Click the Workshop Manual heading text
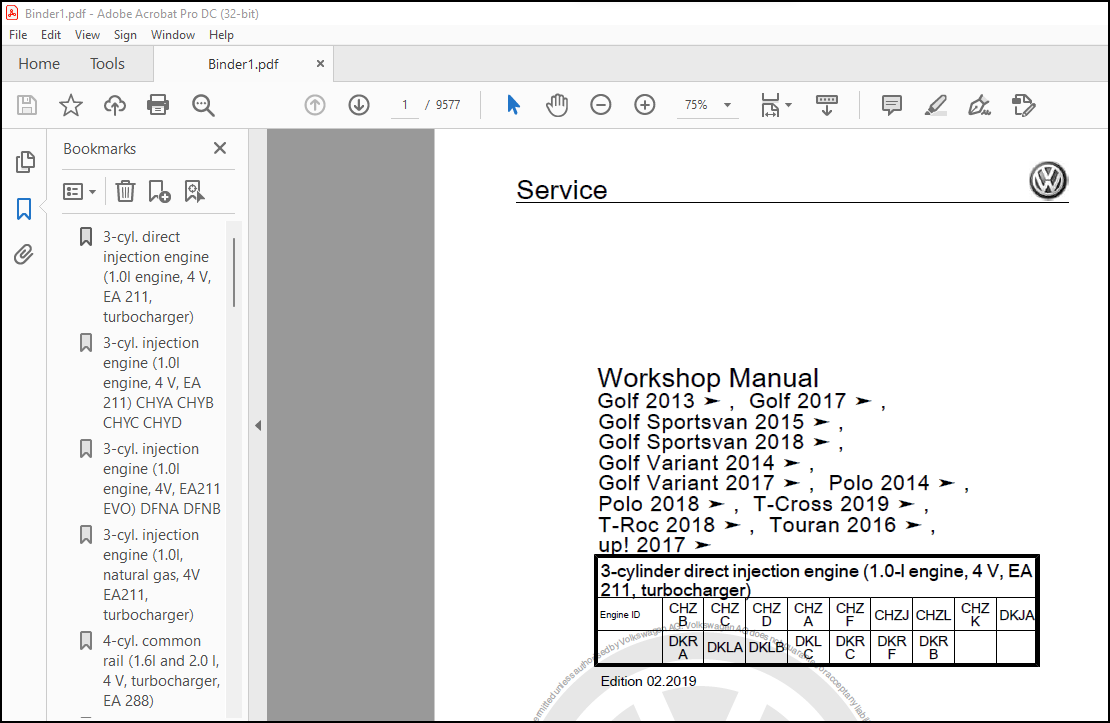 click(708, 377)
